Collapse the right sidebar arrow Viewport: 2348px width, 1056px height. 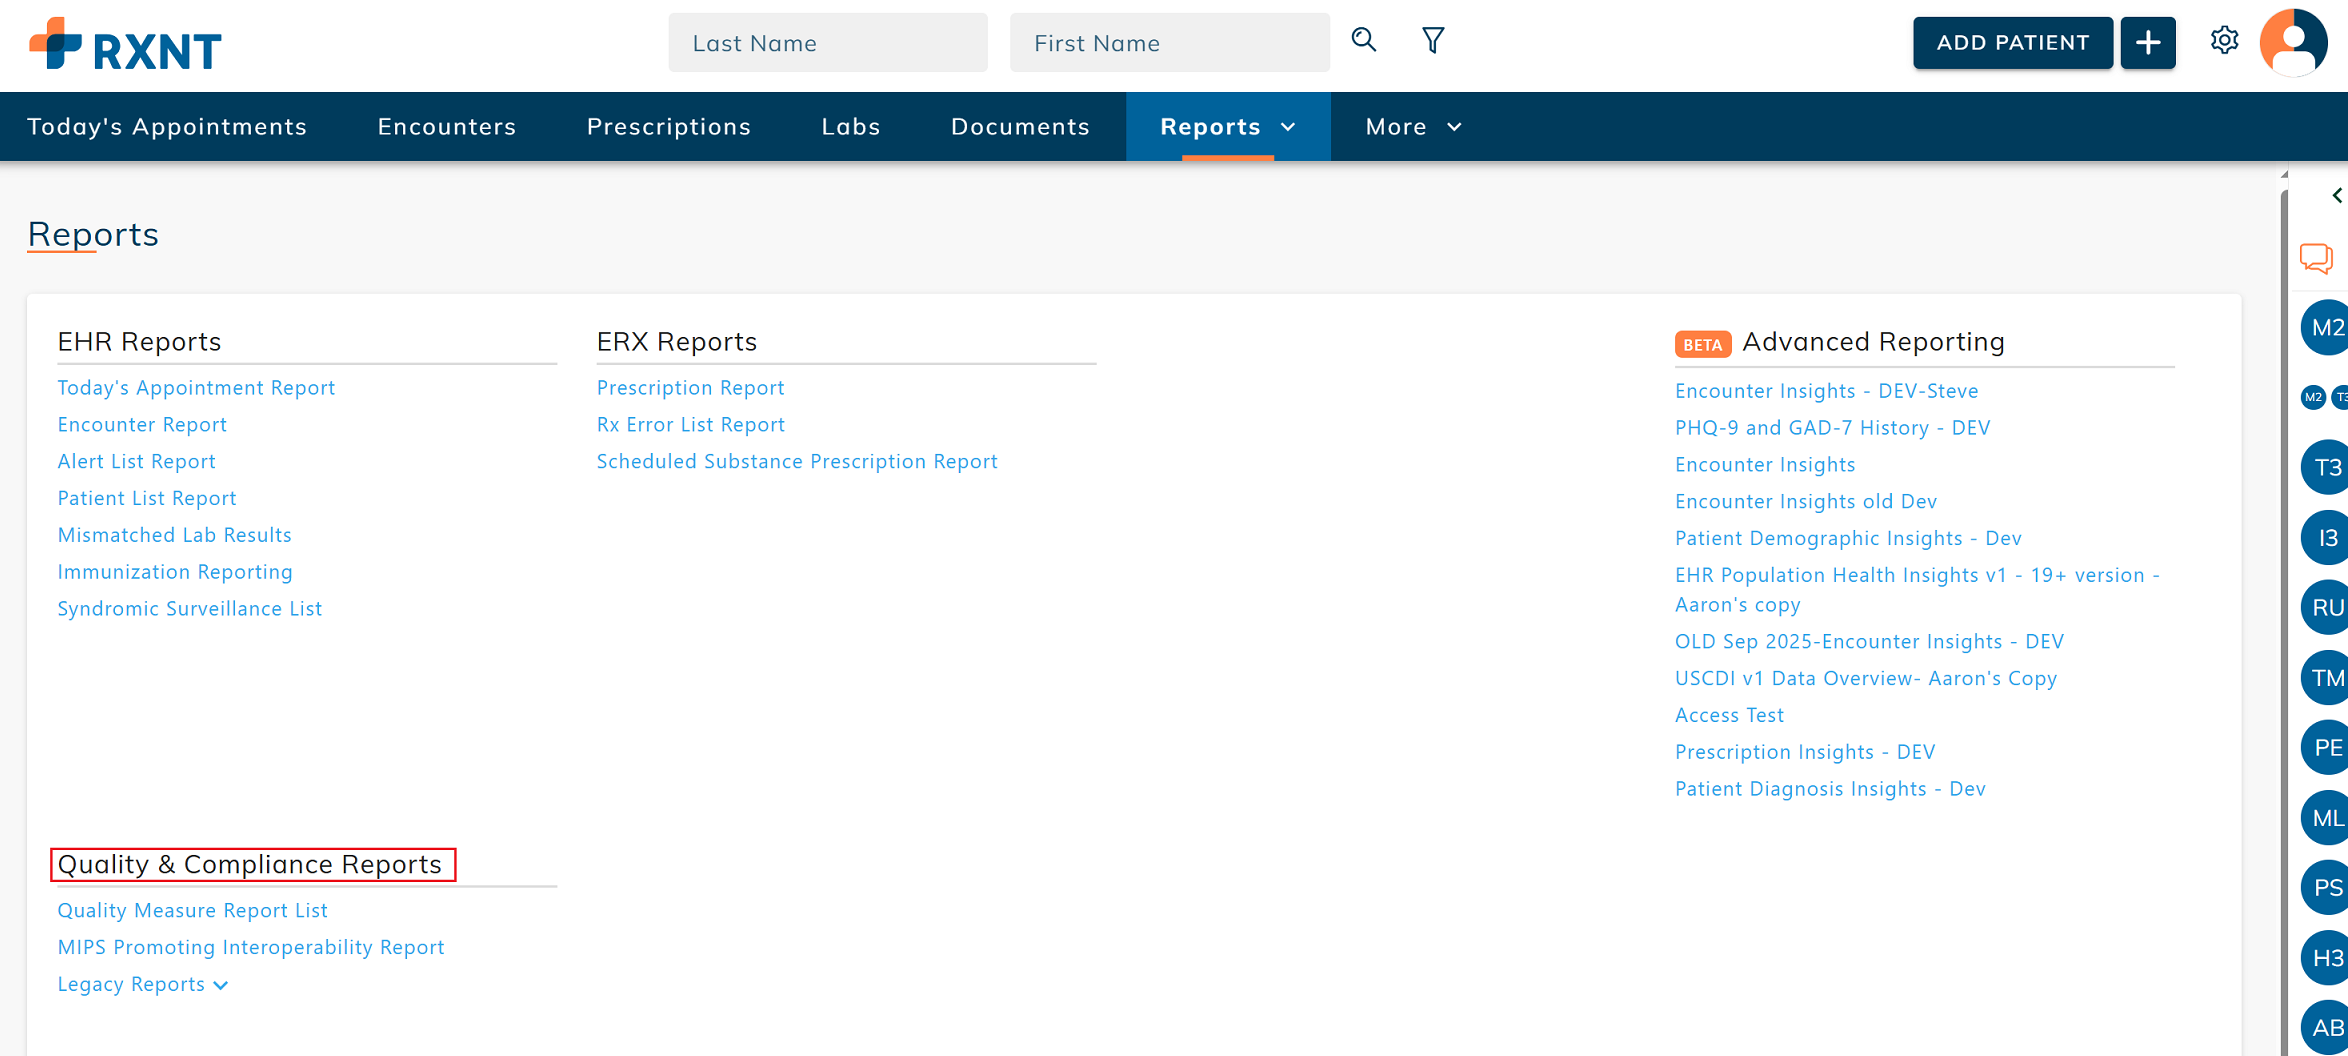2337,195
